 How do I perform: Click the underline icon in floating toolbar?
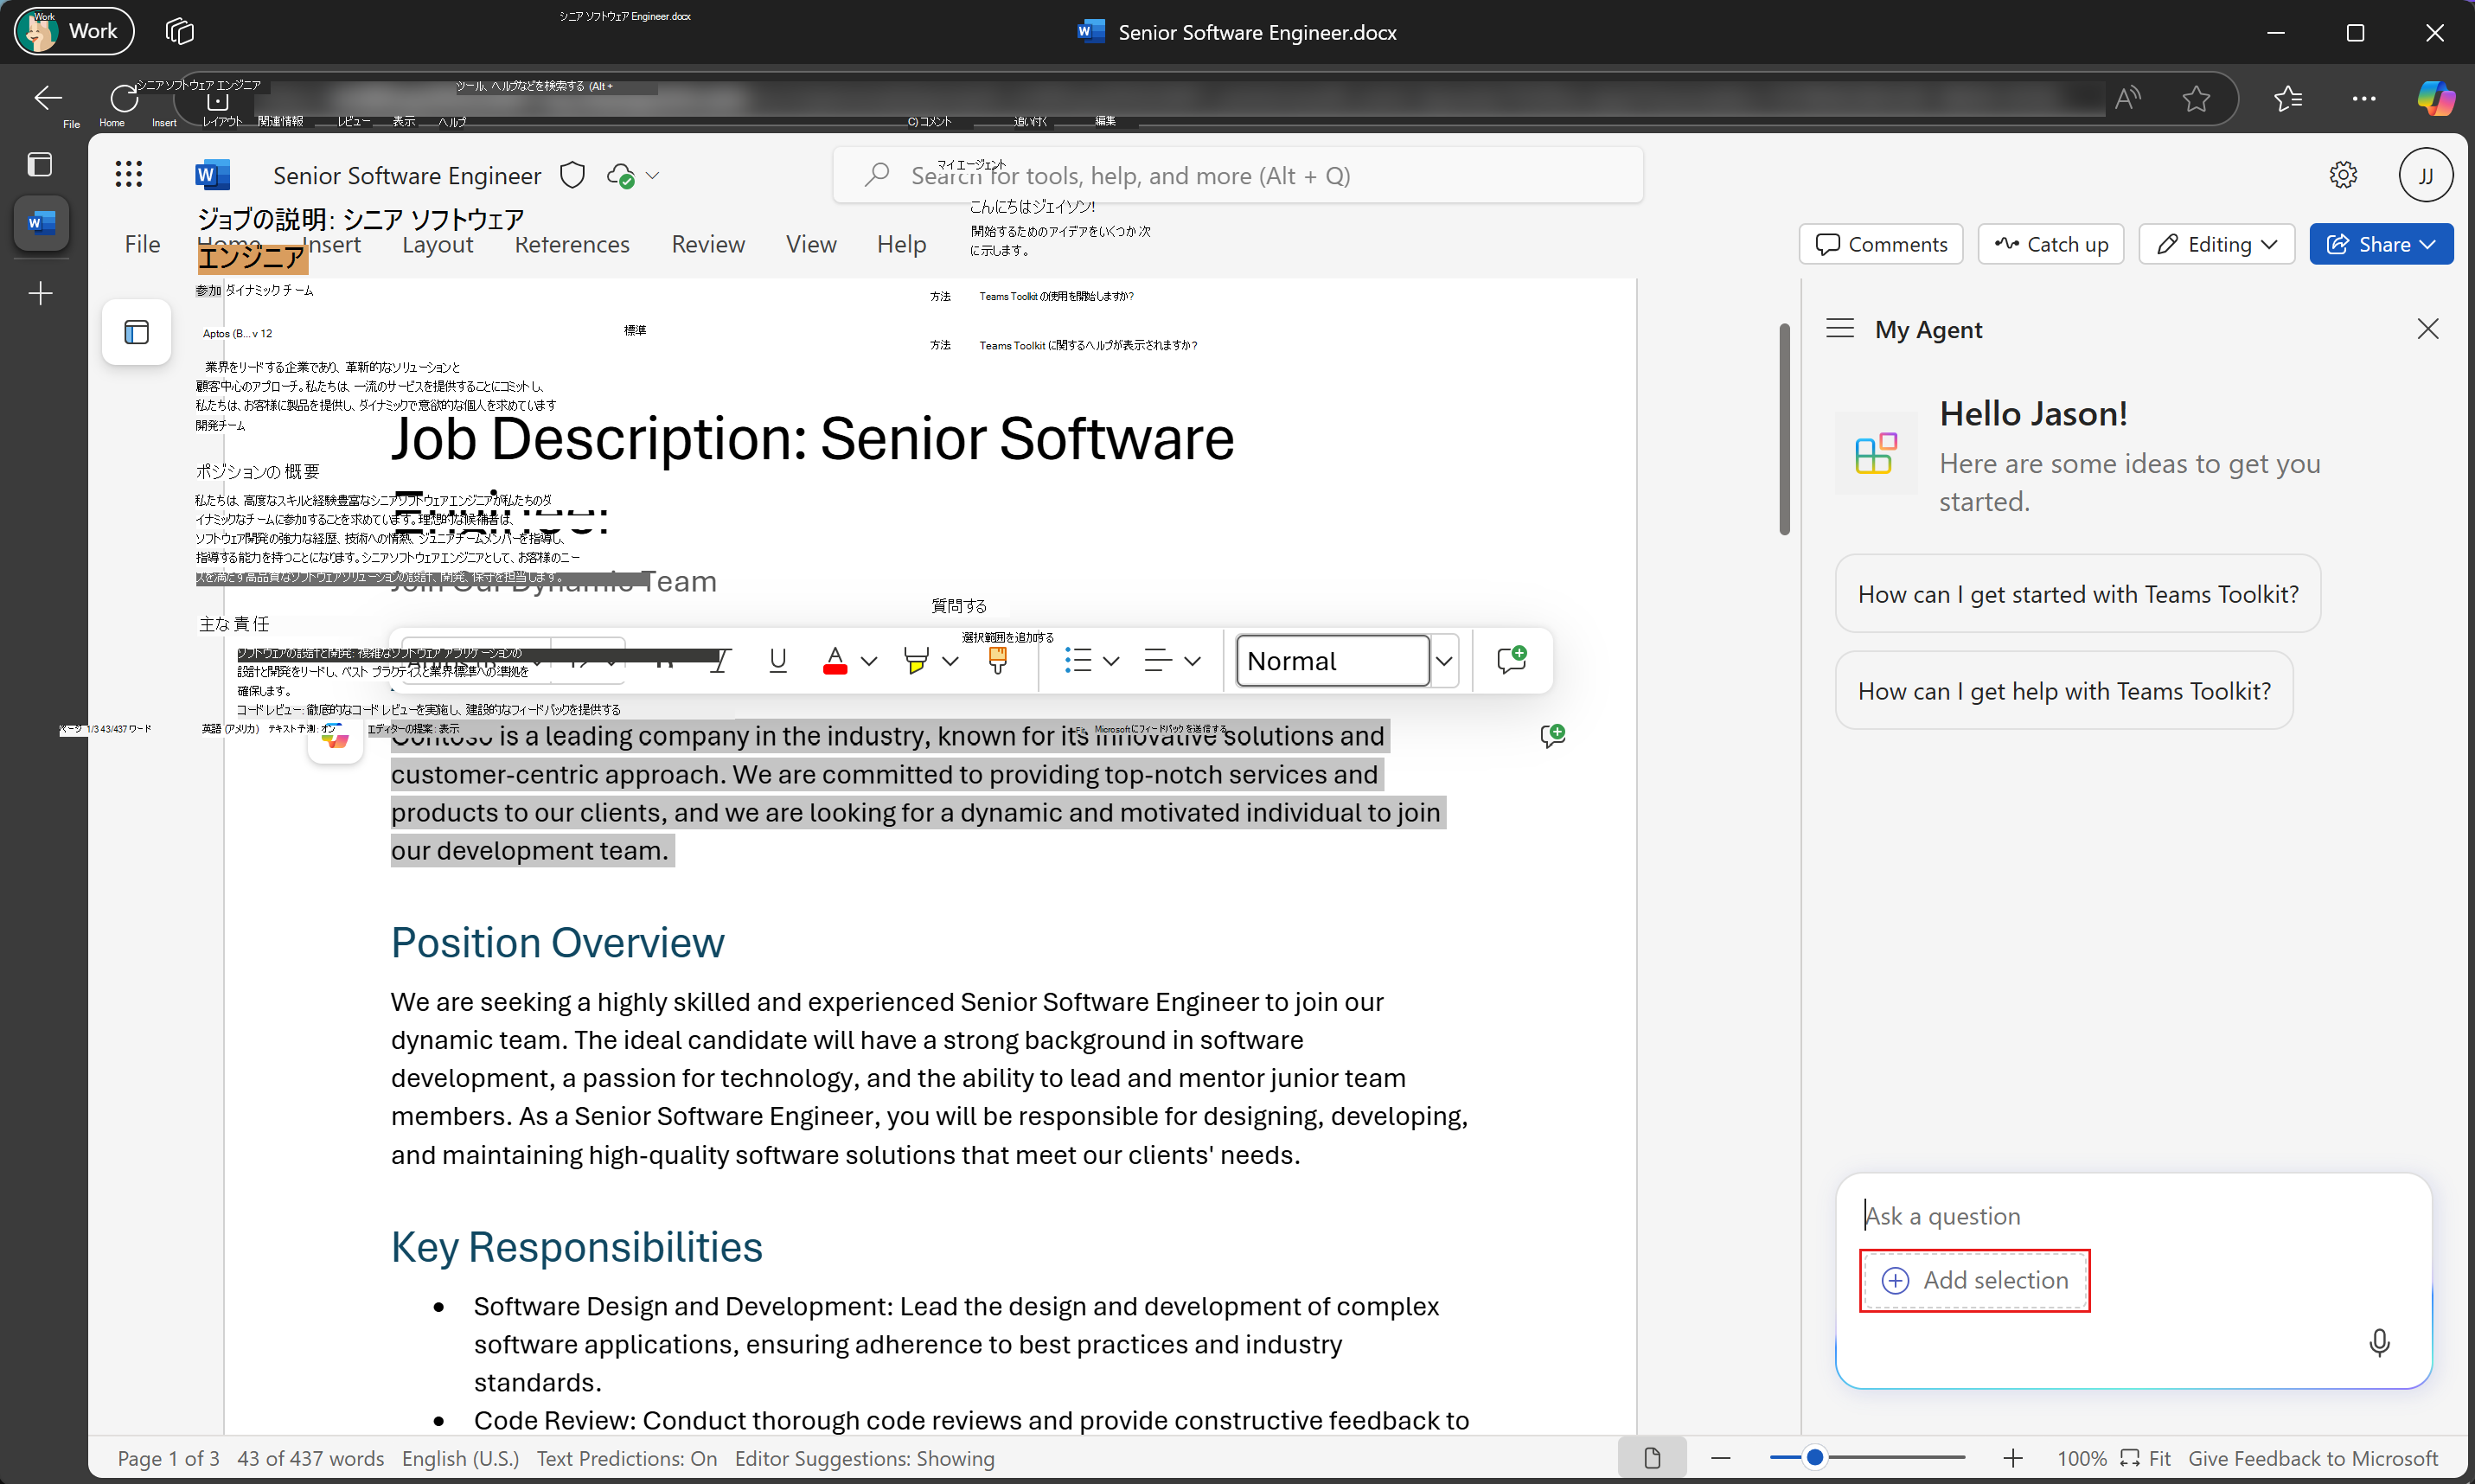(x=777, y=660)
